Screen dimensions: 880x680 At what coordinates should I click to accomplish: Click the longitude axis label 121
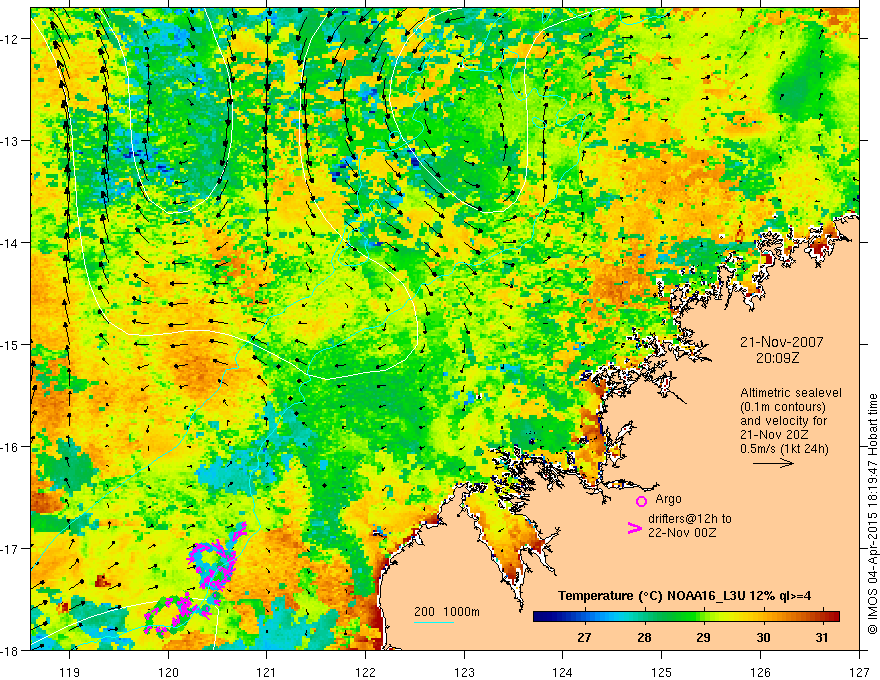pos(267,672)
